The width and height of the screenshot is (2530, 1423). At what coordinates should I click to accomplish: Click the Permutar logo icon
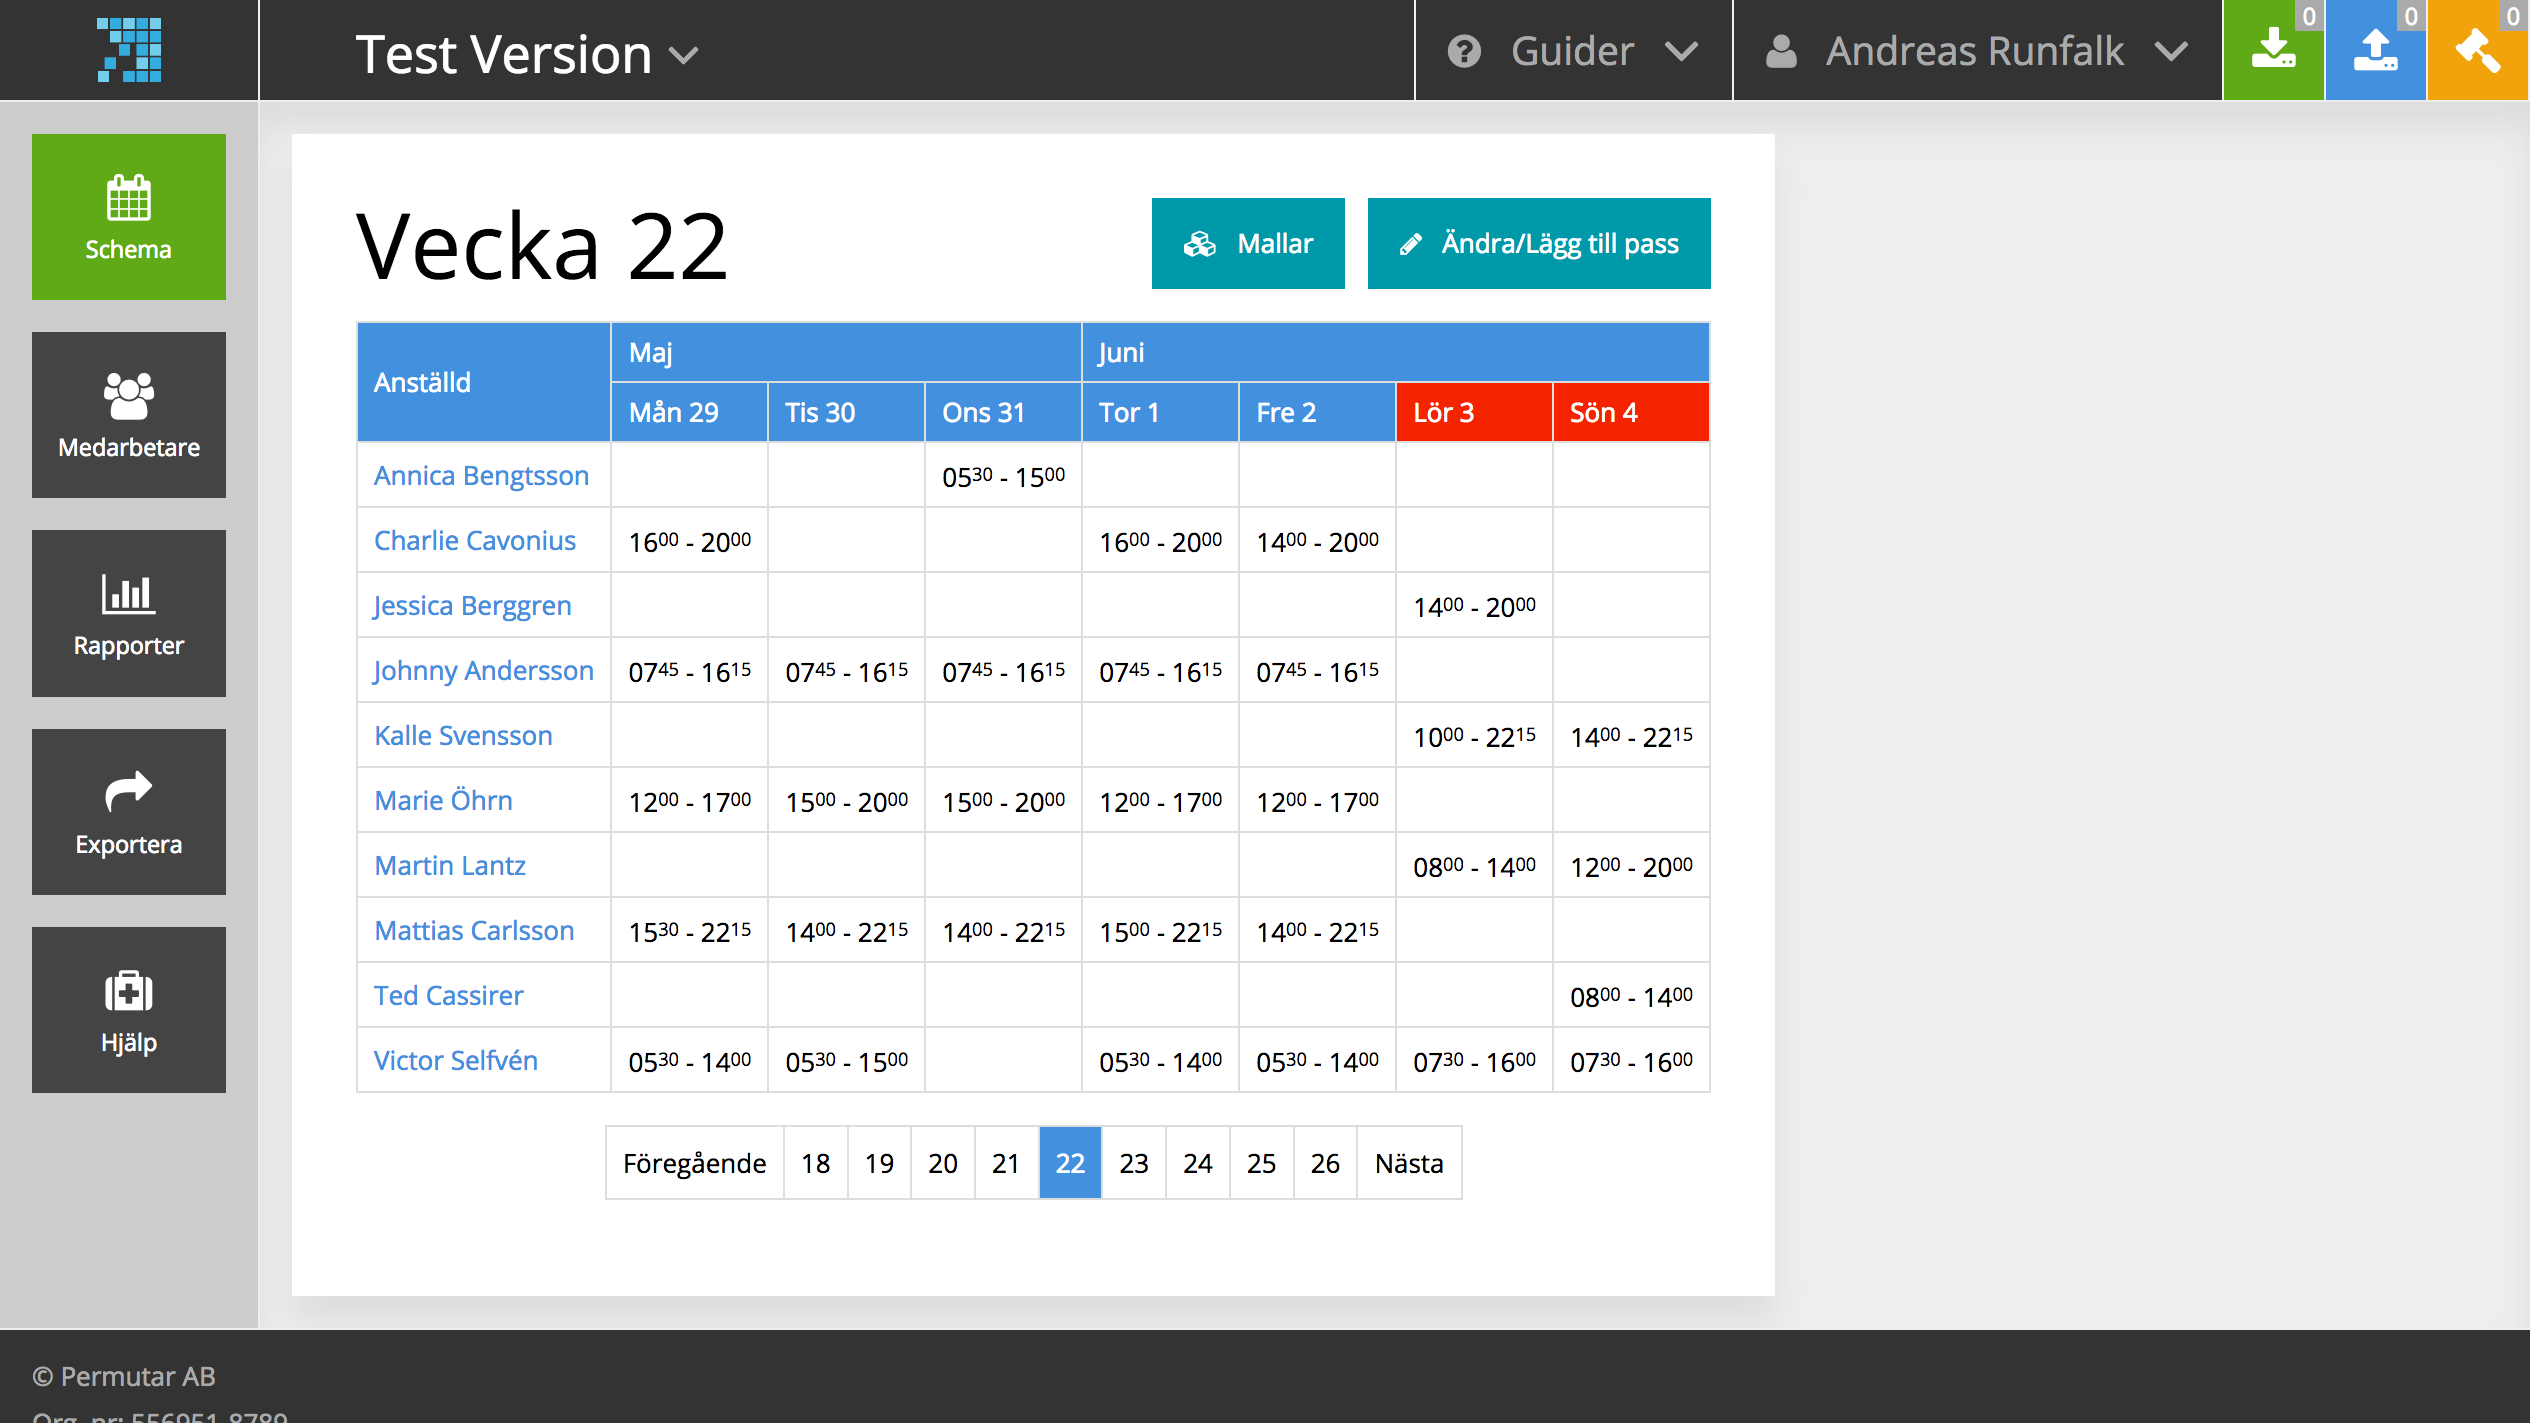[129, 50]
